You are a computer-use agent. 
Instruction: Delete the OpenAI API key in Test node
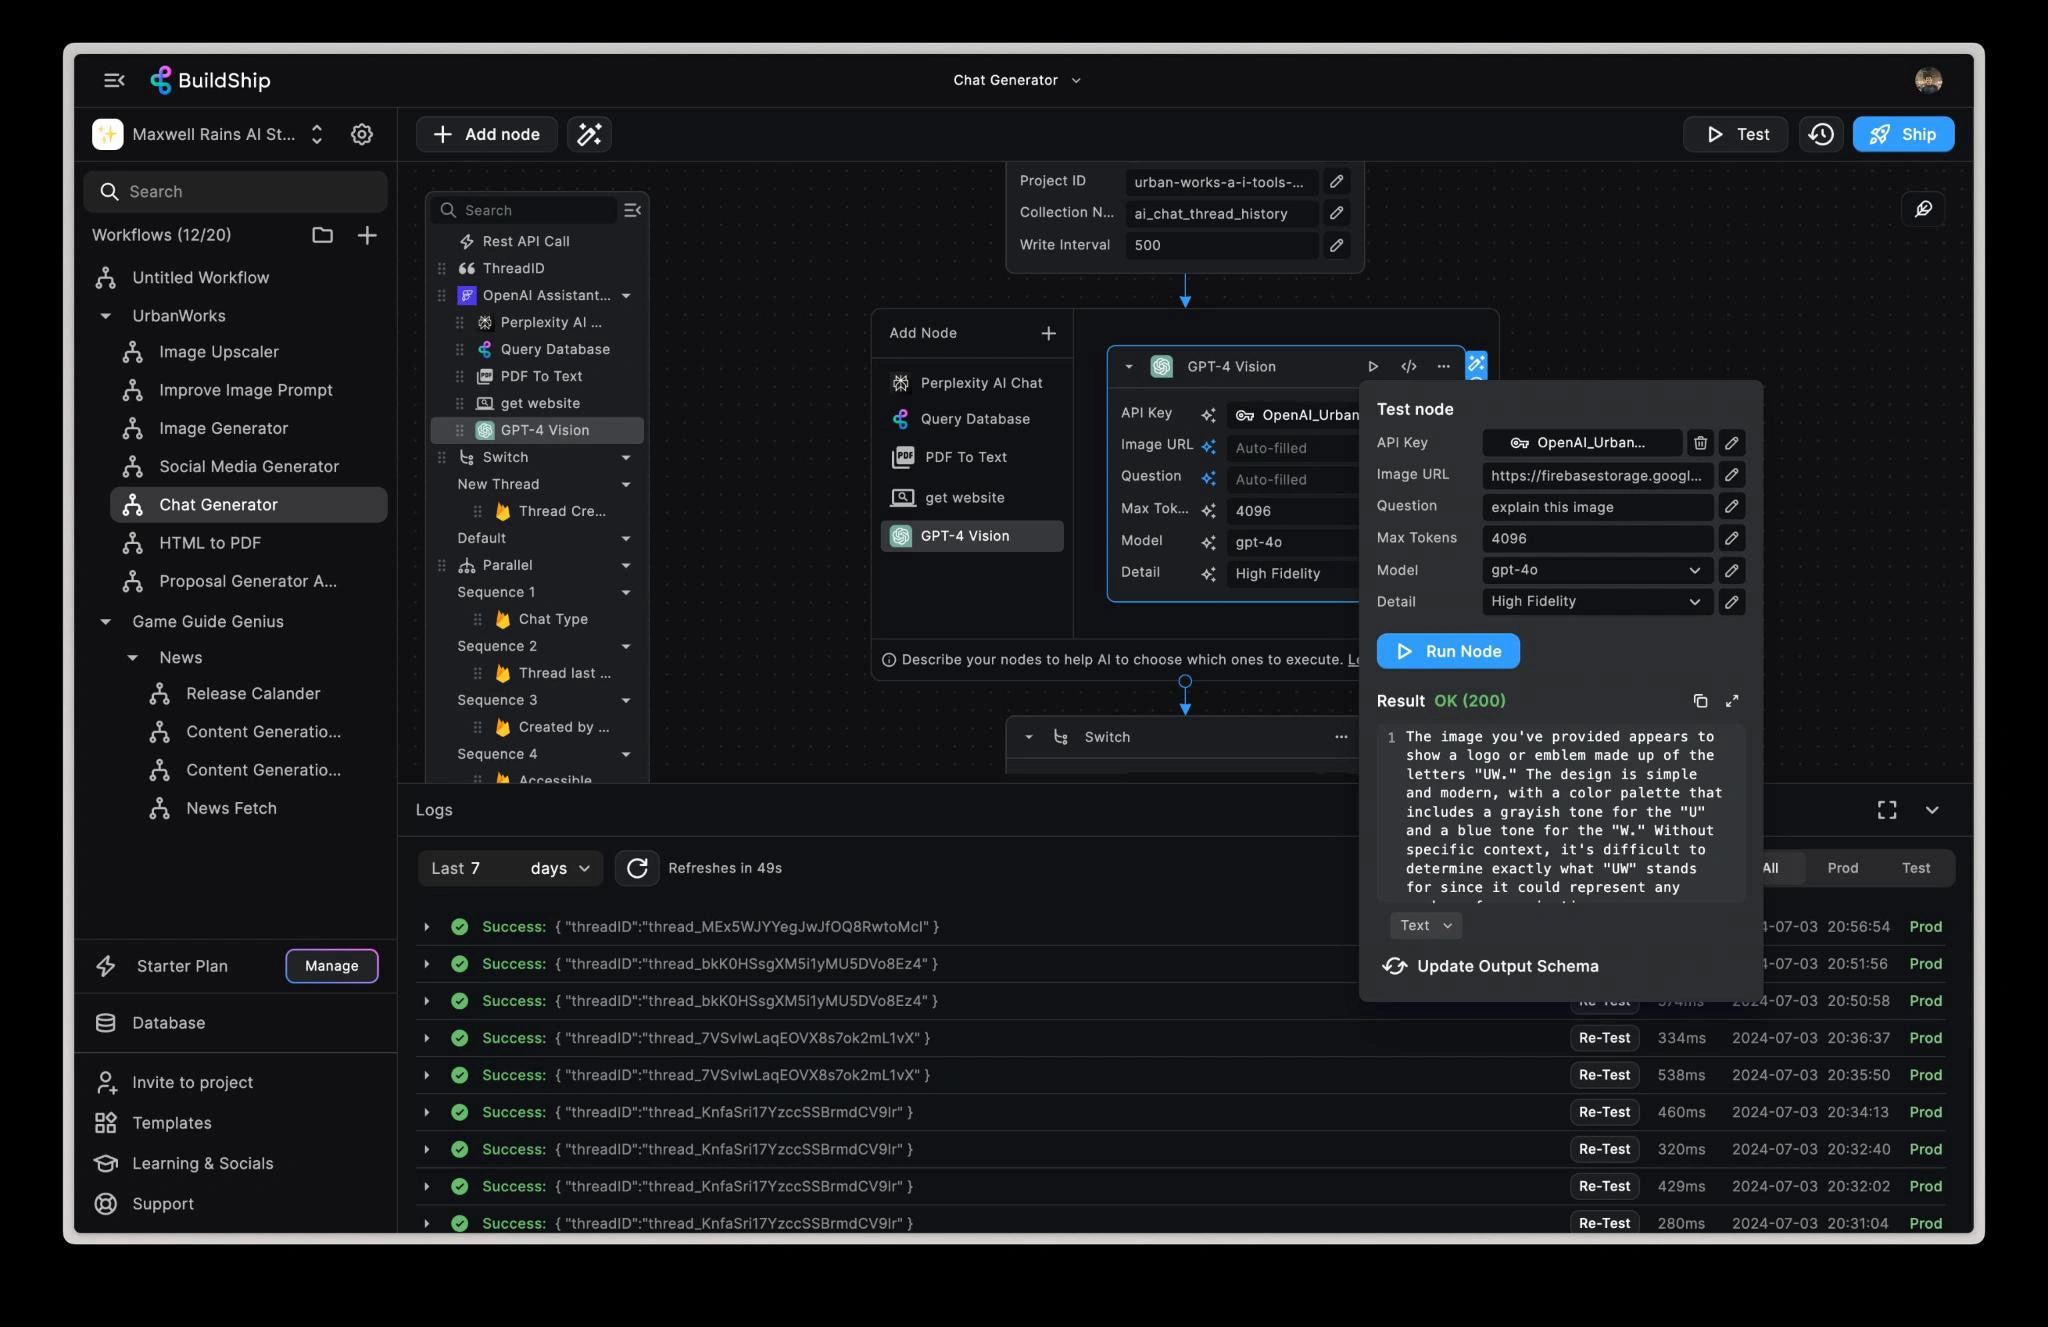tap(1700, 443)
